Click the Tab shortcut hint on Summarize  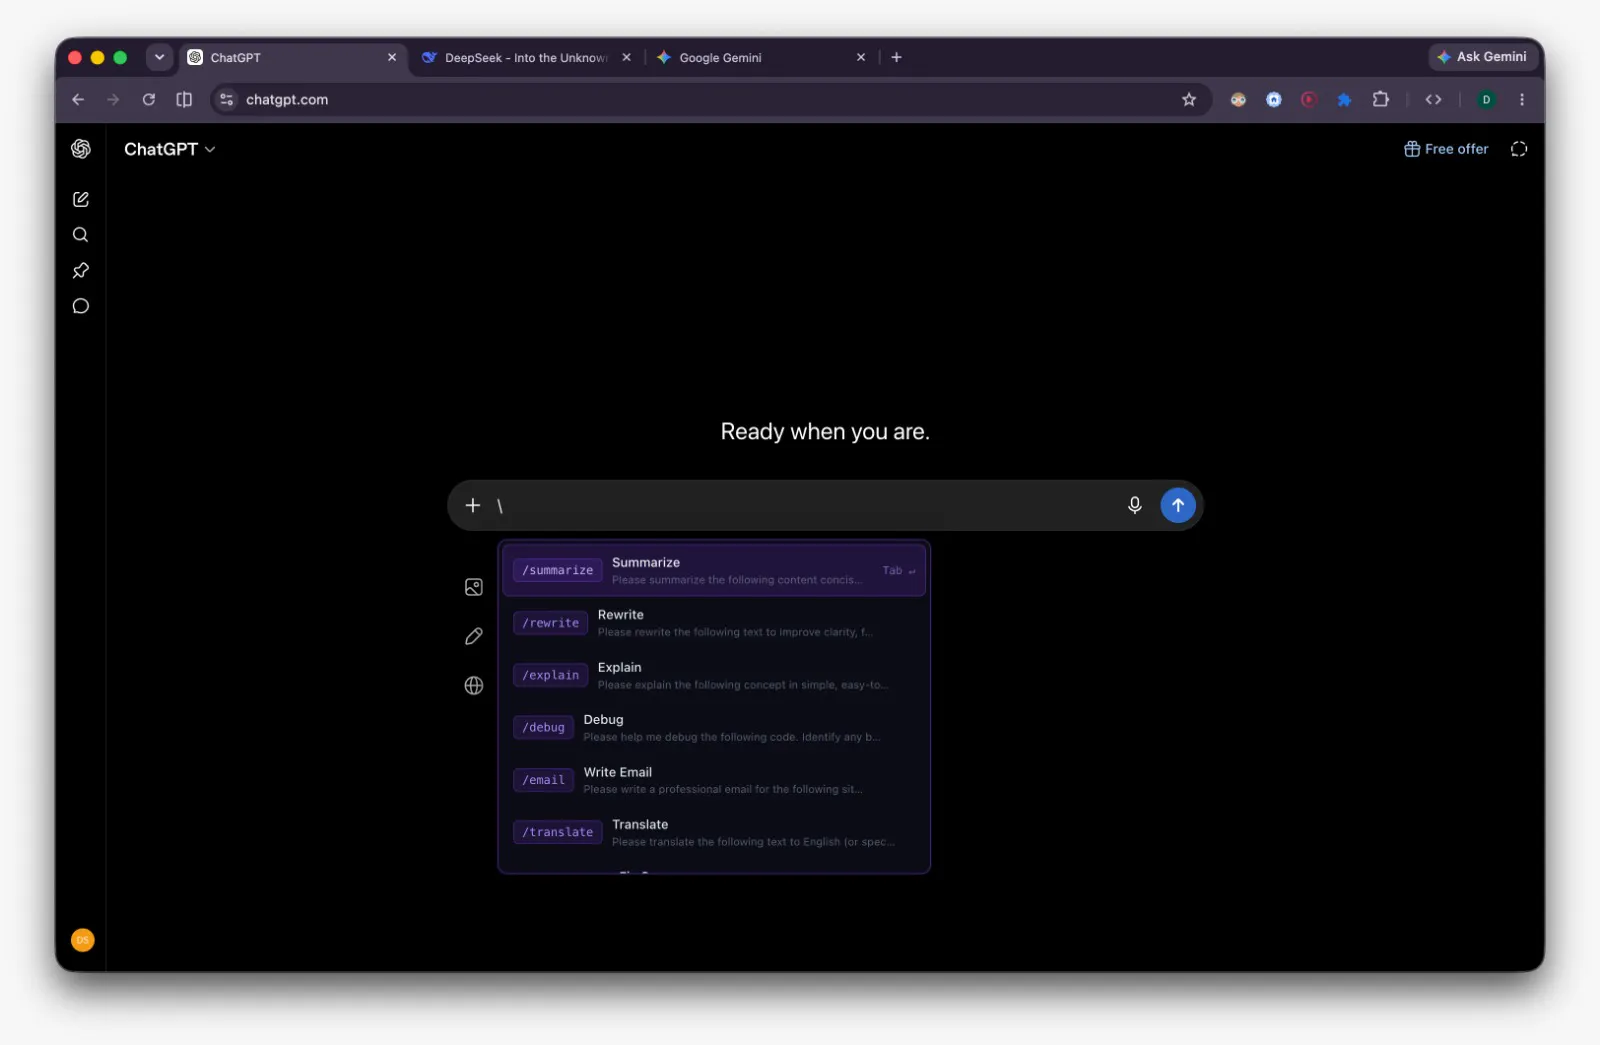click(898, 570)
